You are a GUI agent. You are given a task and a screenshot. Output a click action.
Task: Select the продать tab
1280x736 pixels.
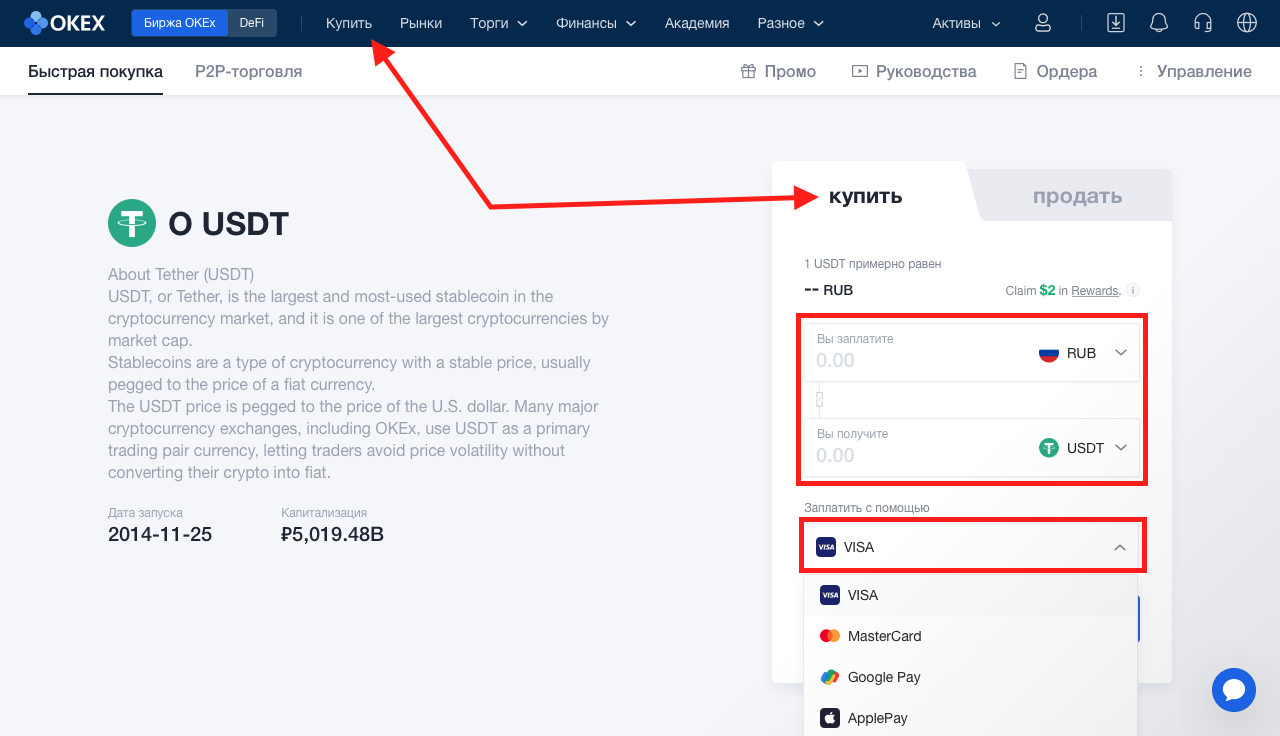click(x=1077, y=196)
